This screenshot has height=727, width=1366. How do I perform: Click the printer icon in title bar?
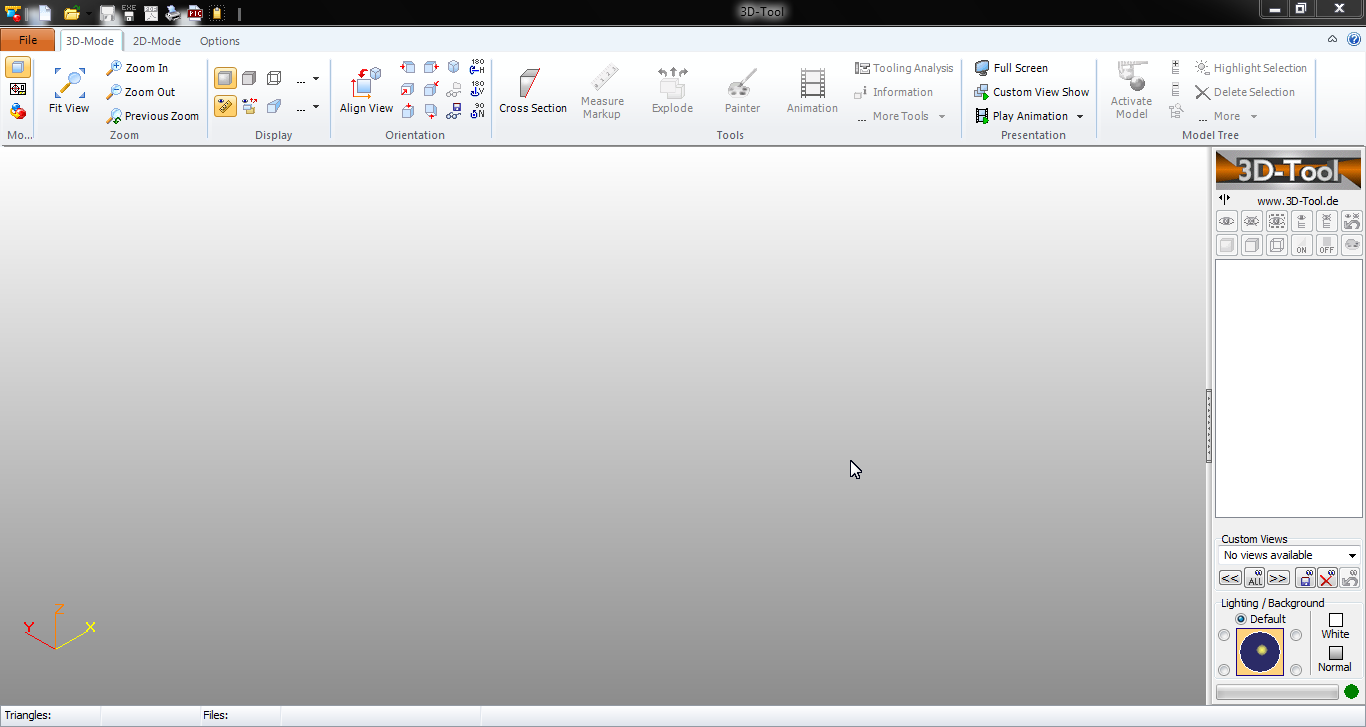(173, 13)
